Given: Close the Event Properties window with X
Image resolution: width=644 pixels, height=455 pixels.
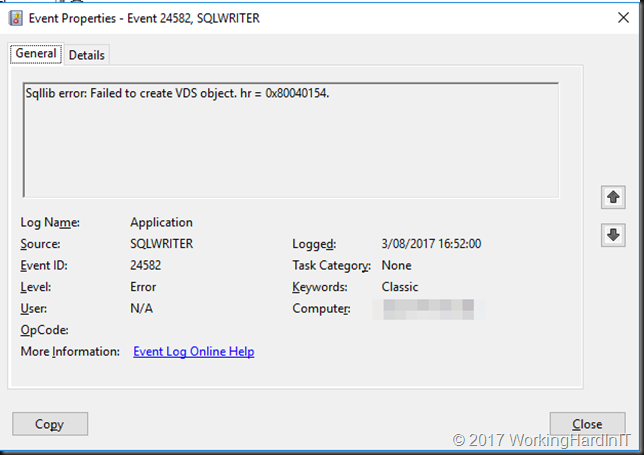Looking at the screenshot, I should pos(623,18).
